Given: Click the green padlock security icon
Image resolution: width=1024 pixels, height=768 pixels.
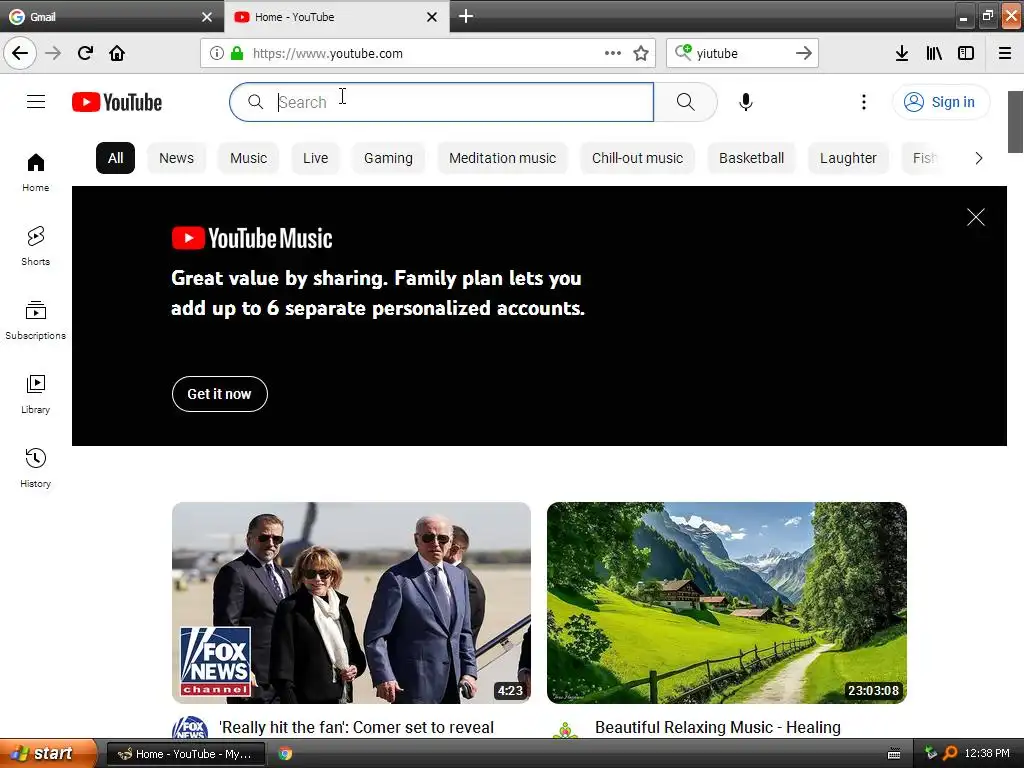Looking at the screenshot, I should point(237,53).
